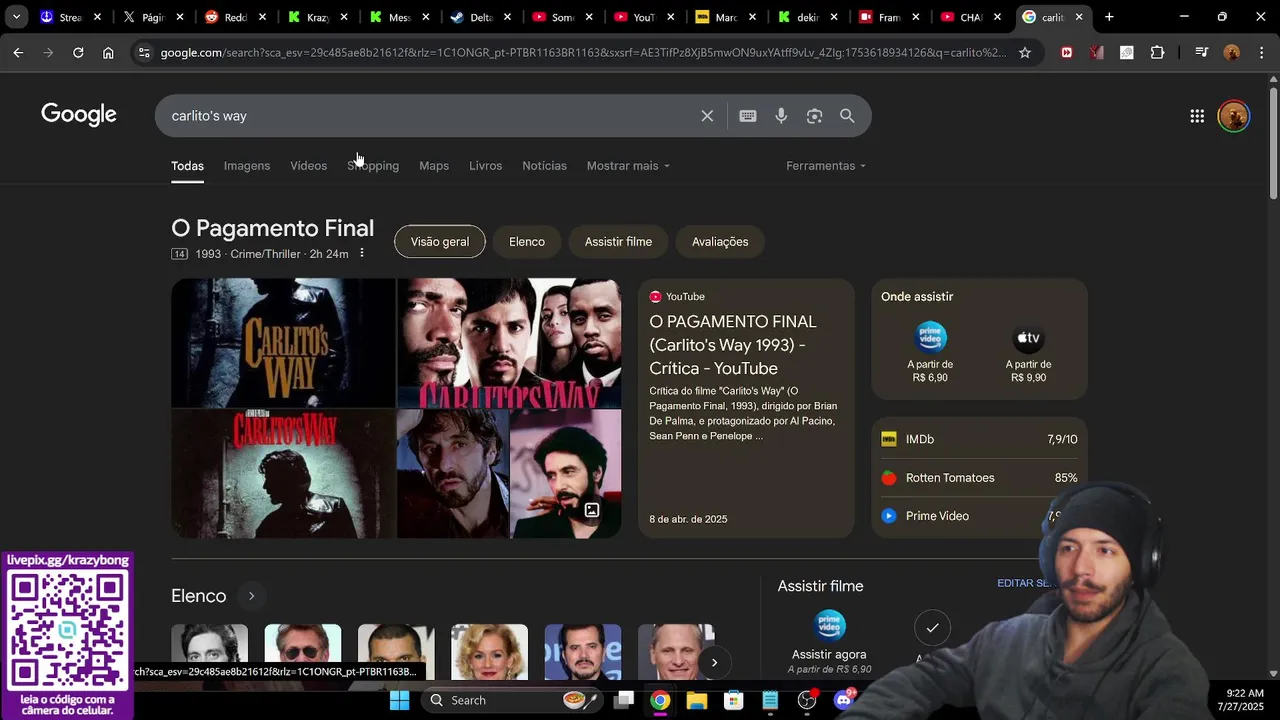Open OBS Studio from the taskbar
Image resolution: width=1280 pixels, height=720 pixels.
click(807, 700)
